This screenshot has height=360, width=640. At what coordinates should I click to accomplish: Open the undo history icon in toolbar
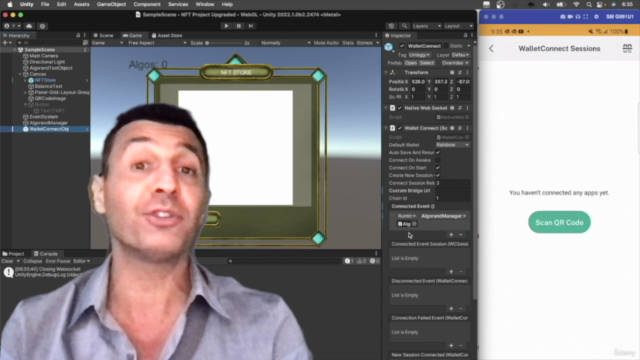point(391,26)
